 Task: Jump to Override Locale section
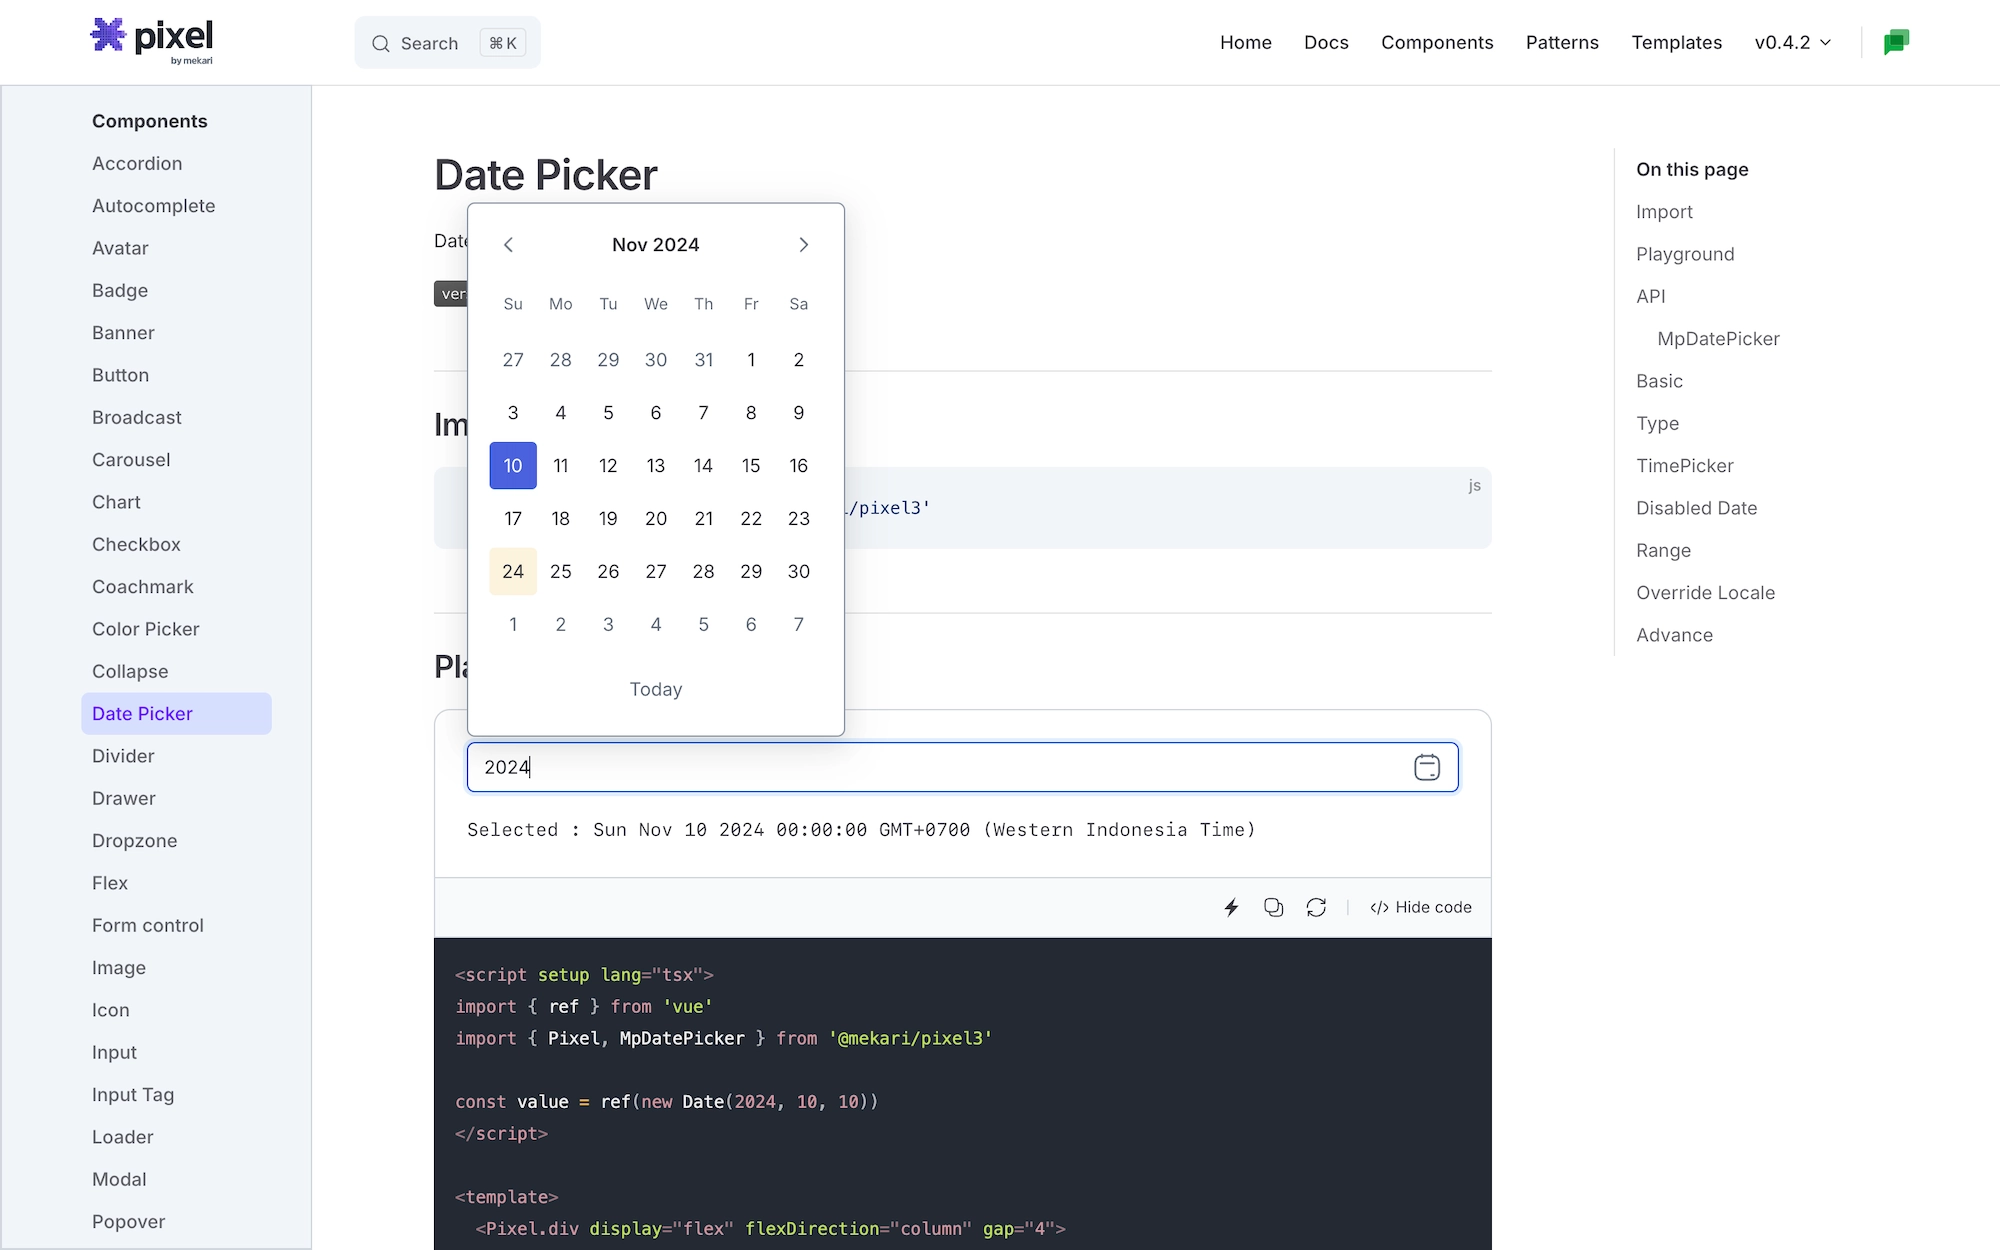coord(1705,593)
